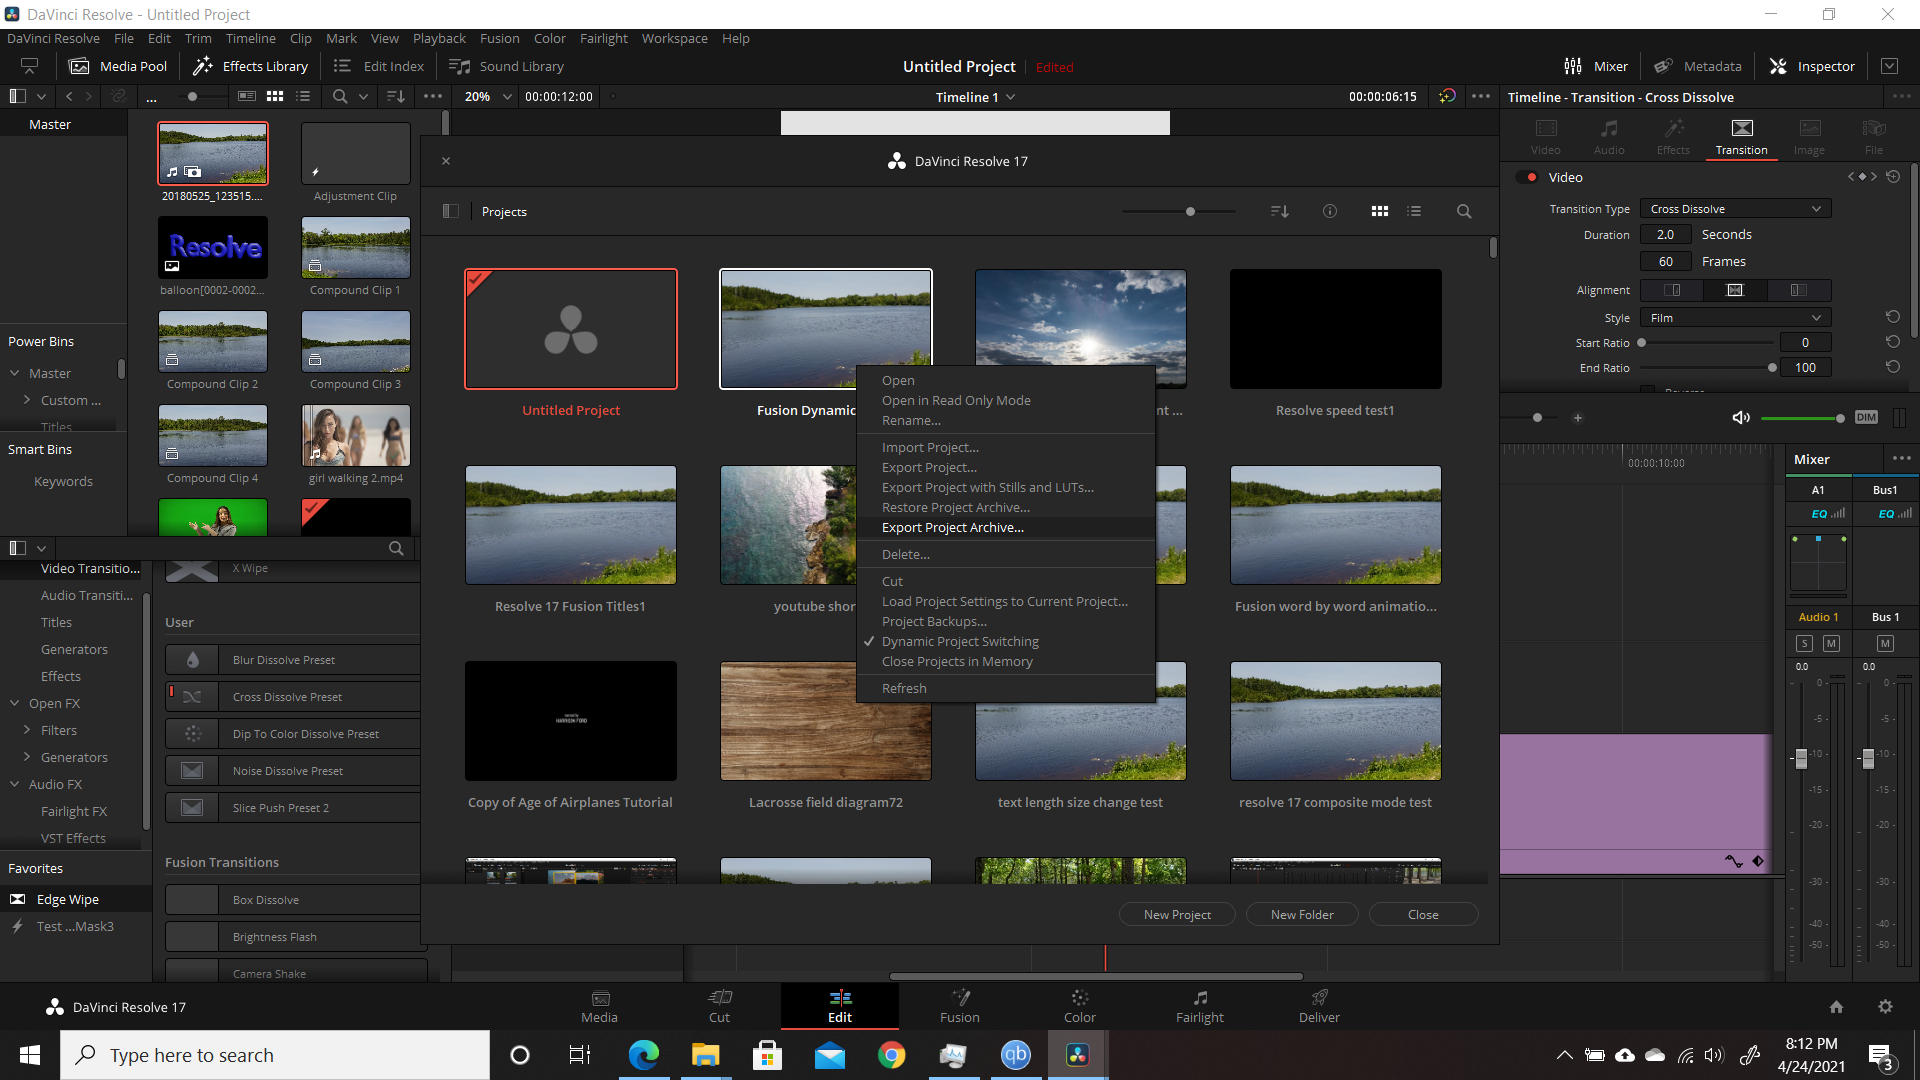Switch Project Manager to thumbnail grid view
Screen dimensions: 1920x1080
click(x=1380, y=211)
